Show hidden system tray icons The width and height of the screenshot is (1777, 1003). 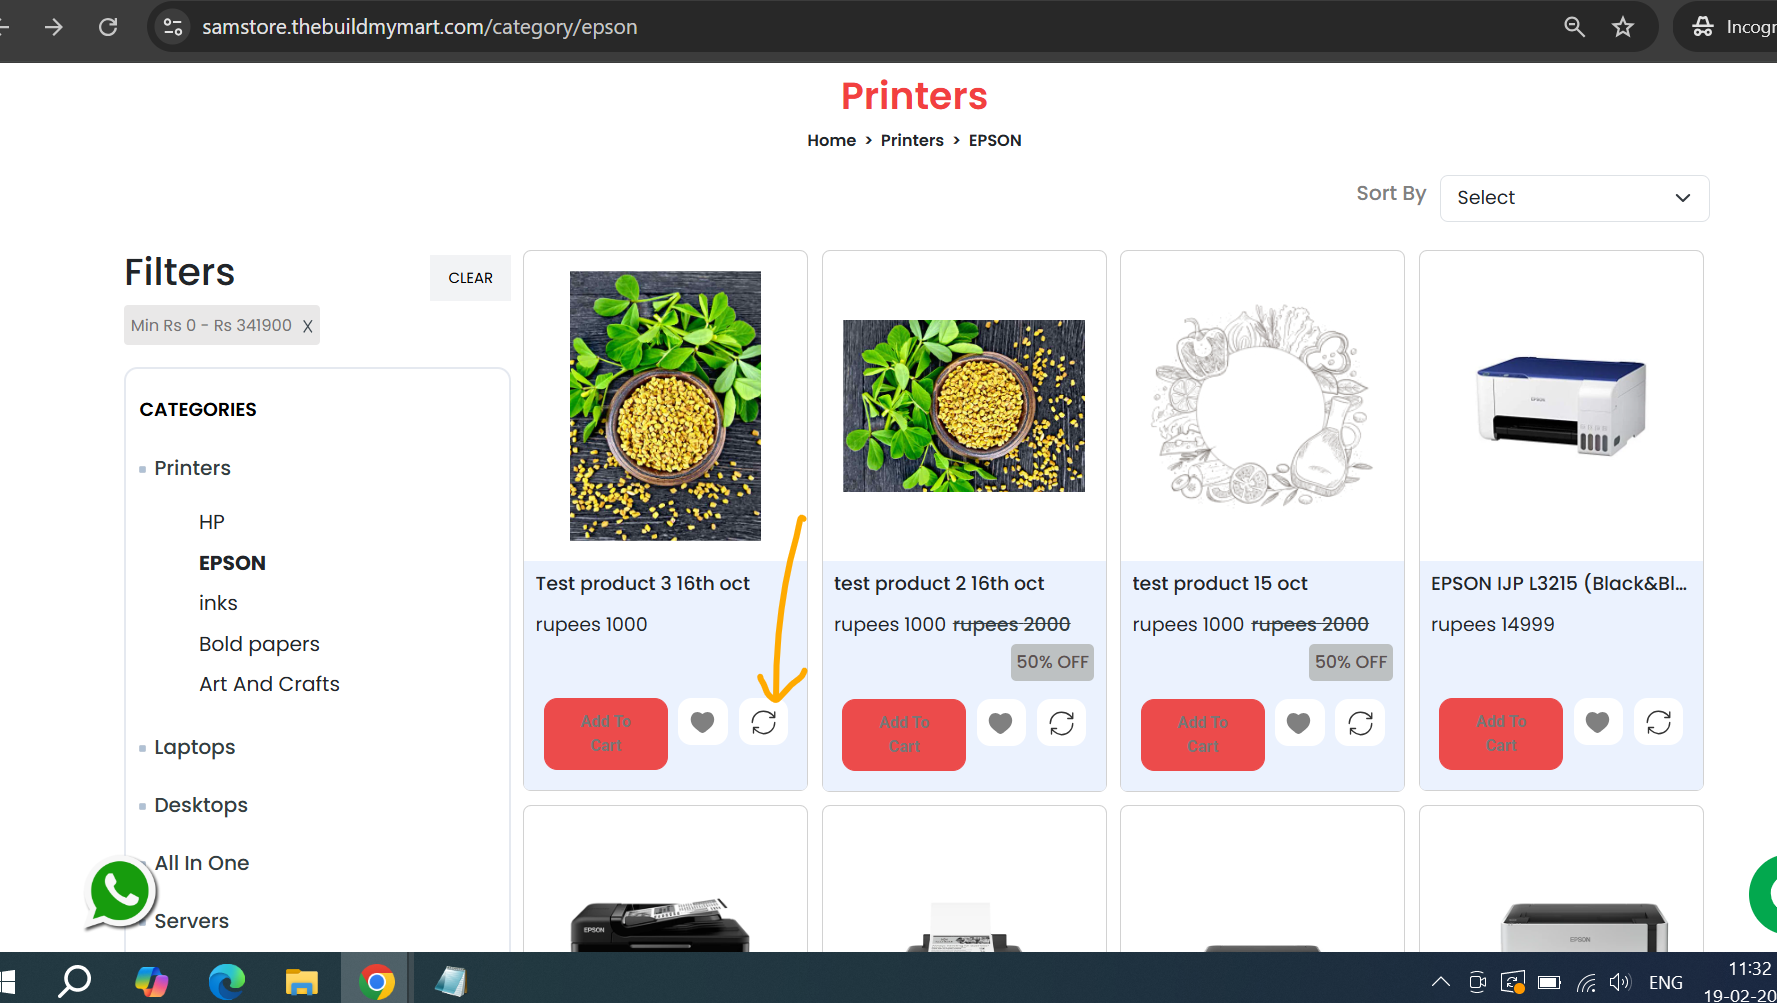coord(1441,982)
